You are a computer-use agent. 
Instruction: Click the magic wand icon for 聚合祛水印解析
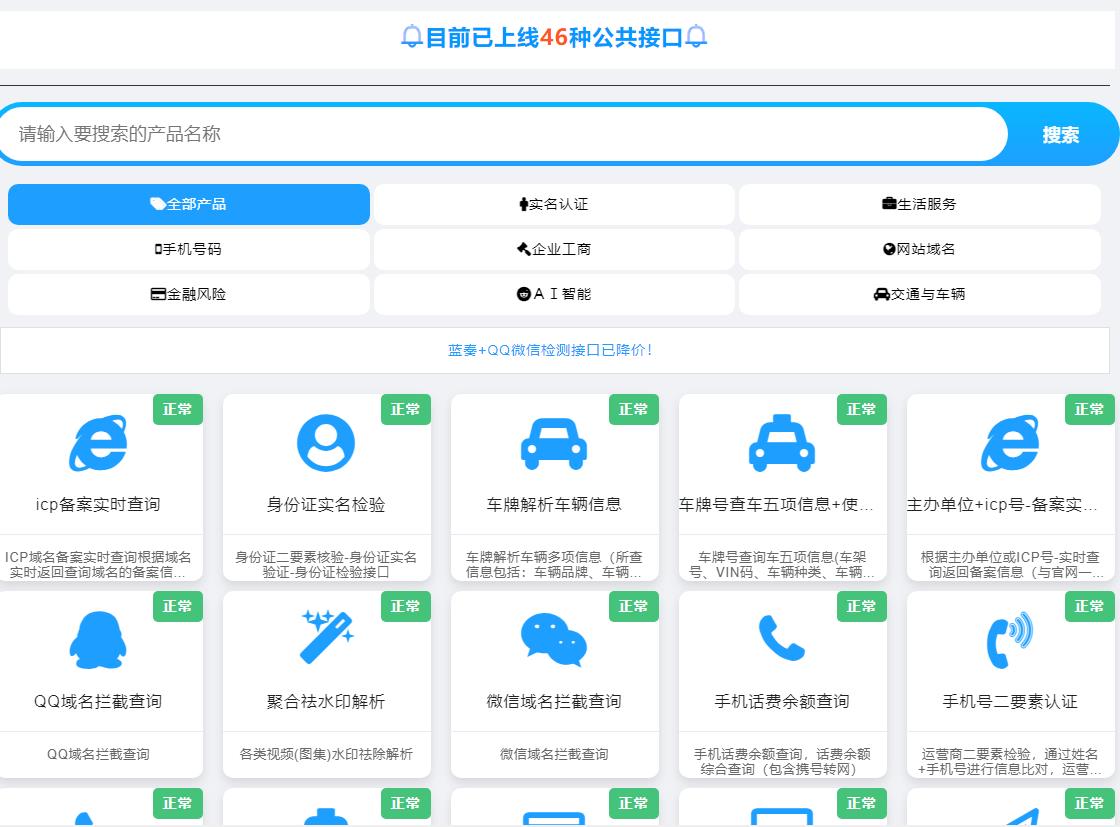[x=326, y=638]
